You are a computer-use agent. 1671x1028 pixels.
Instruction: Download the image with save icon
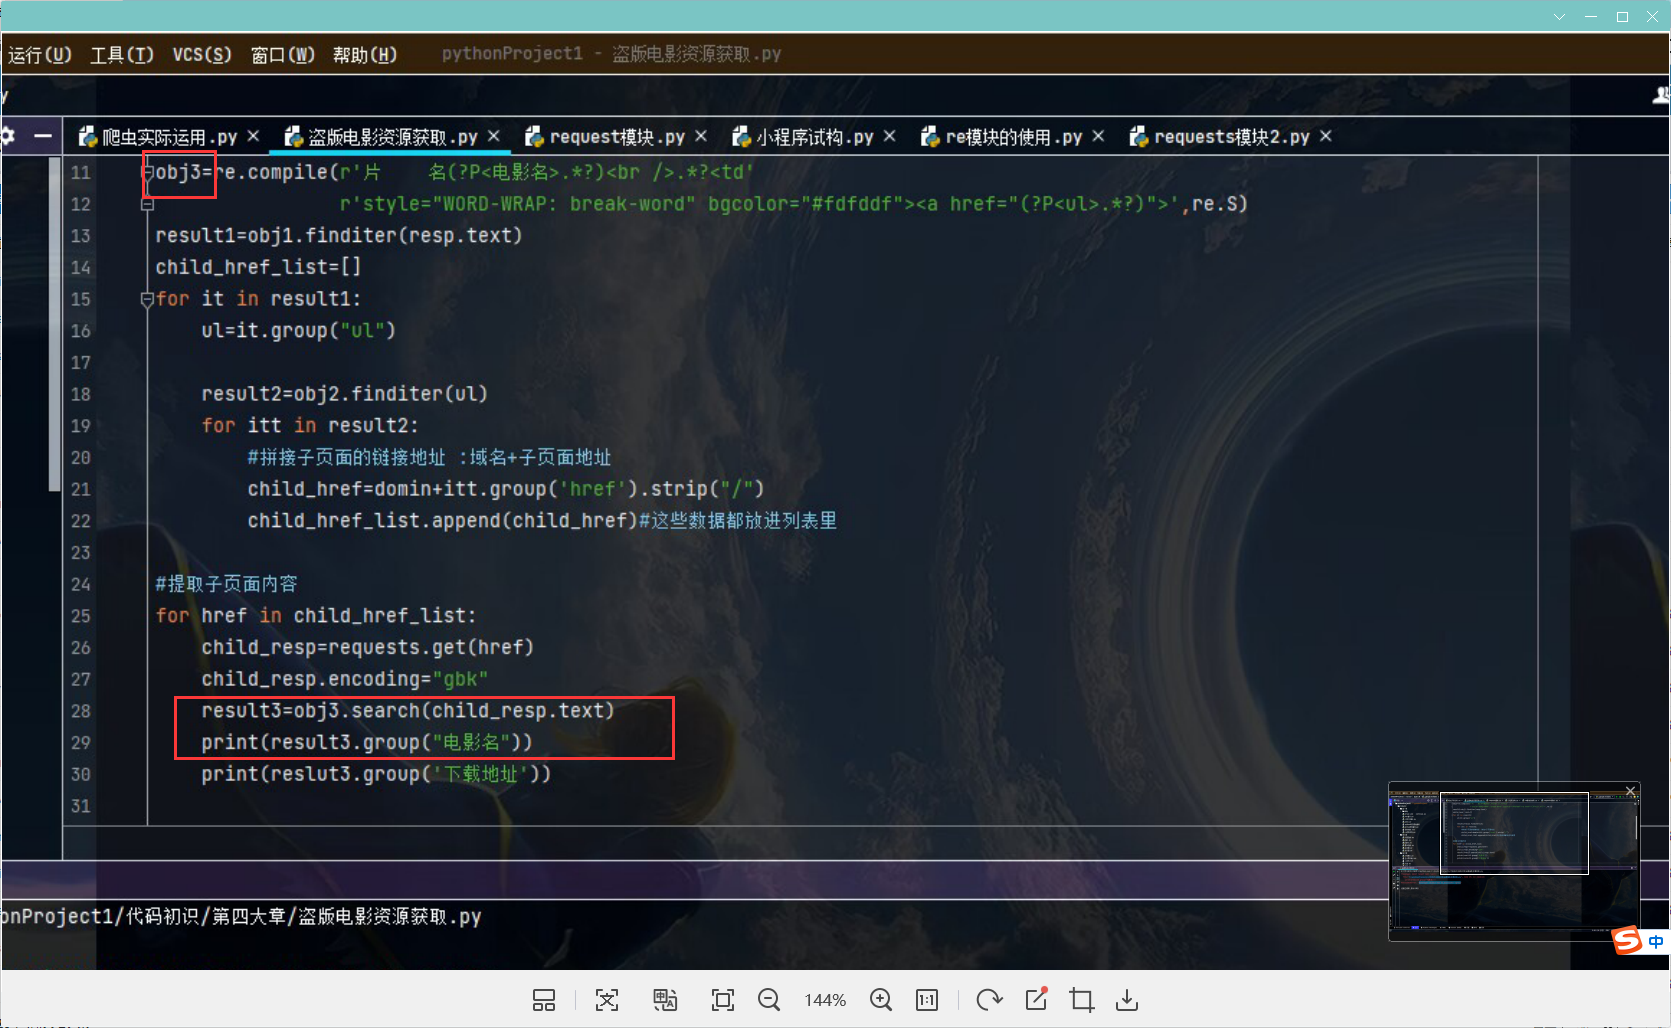click(1127, 1000)
